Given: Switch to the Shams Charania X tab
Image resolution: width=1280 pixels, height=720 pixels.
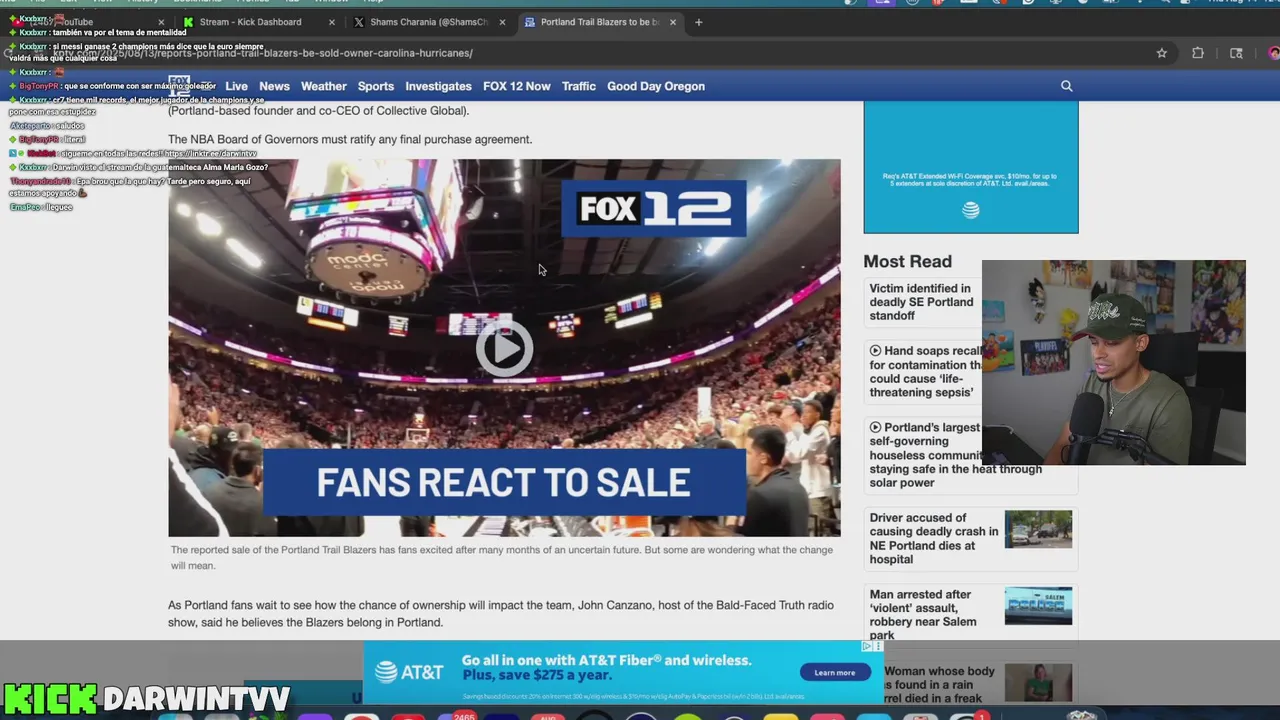Looking at the screenshot, I should coord(428,22).
